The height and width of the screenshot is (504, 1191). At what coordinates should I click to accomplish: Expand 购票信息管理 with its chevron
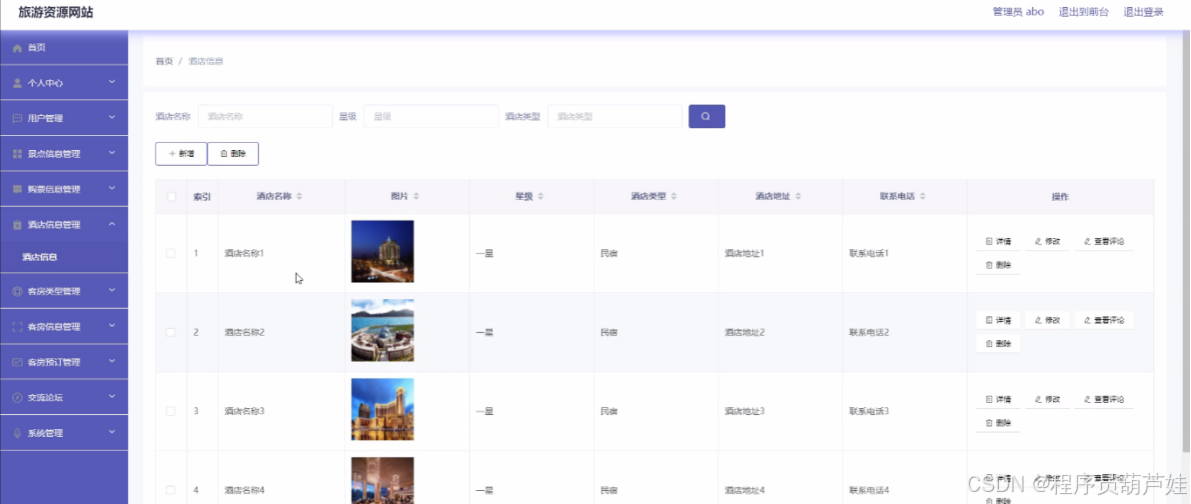click(x=112, y=188)
